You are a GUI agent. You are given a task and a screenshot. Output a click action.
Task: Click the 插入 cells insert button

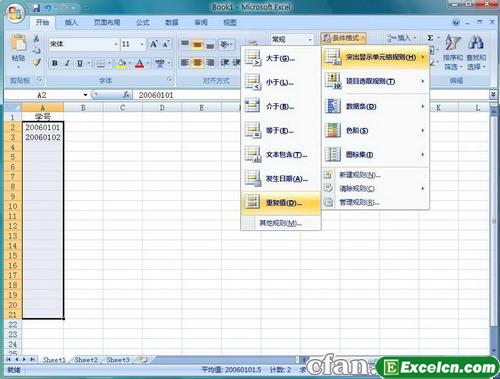pos(402,38)
